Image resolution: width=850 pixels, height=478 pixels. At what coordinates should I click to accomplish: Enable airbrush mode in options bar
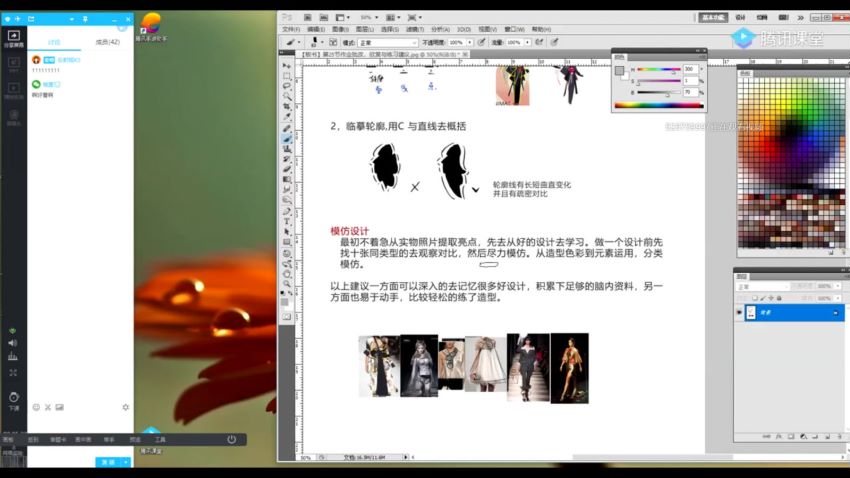pyautogui.click(x=540, y=42)
